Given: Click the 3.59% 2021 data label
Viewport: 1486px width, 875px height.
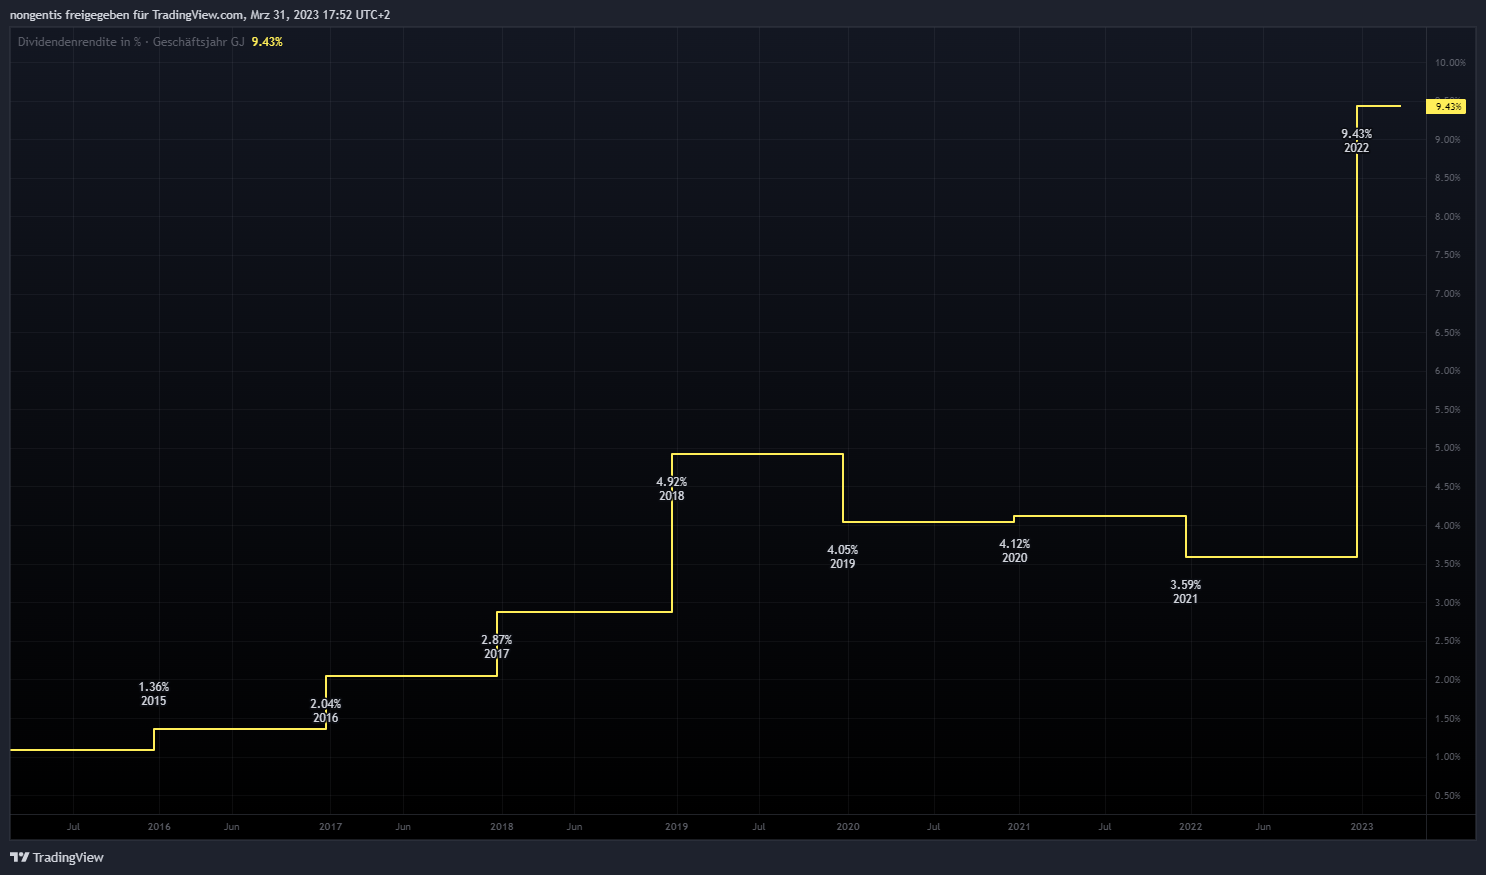Looking at the screenshot, I should coord(1185,592).
